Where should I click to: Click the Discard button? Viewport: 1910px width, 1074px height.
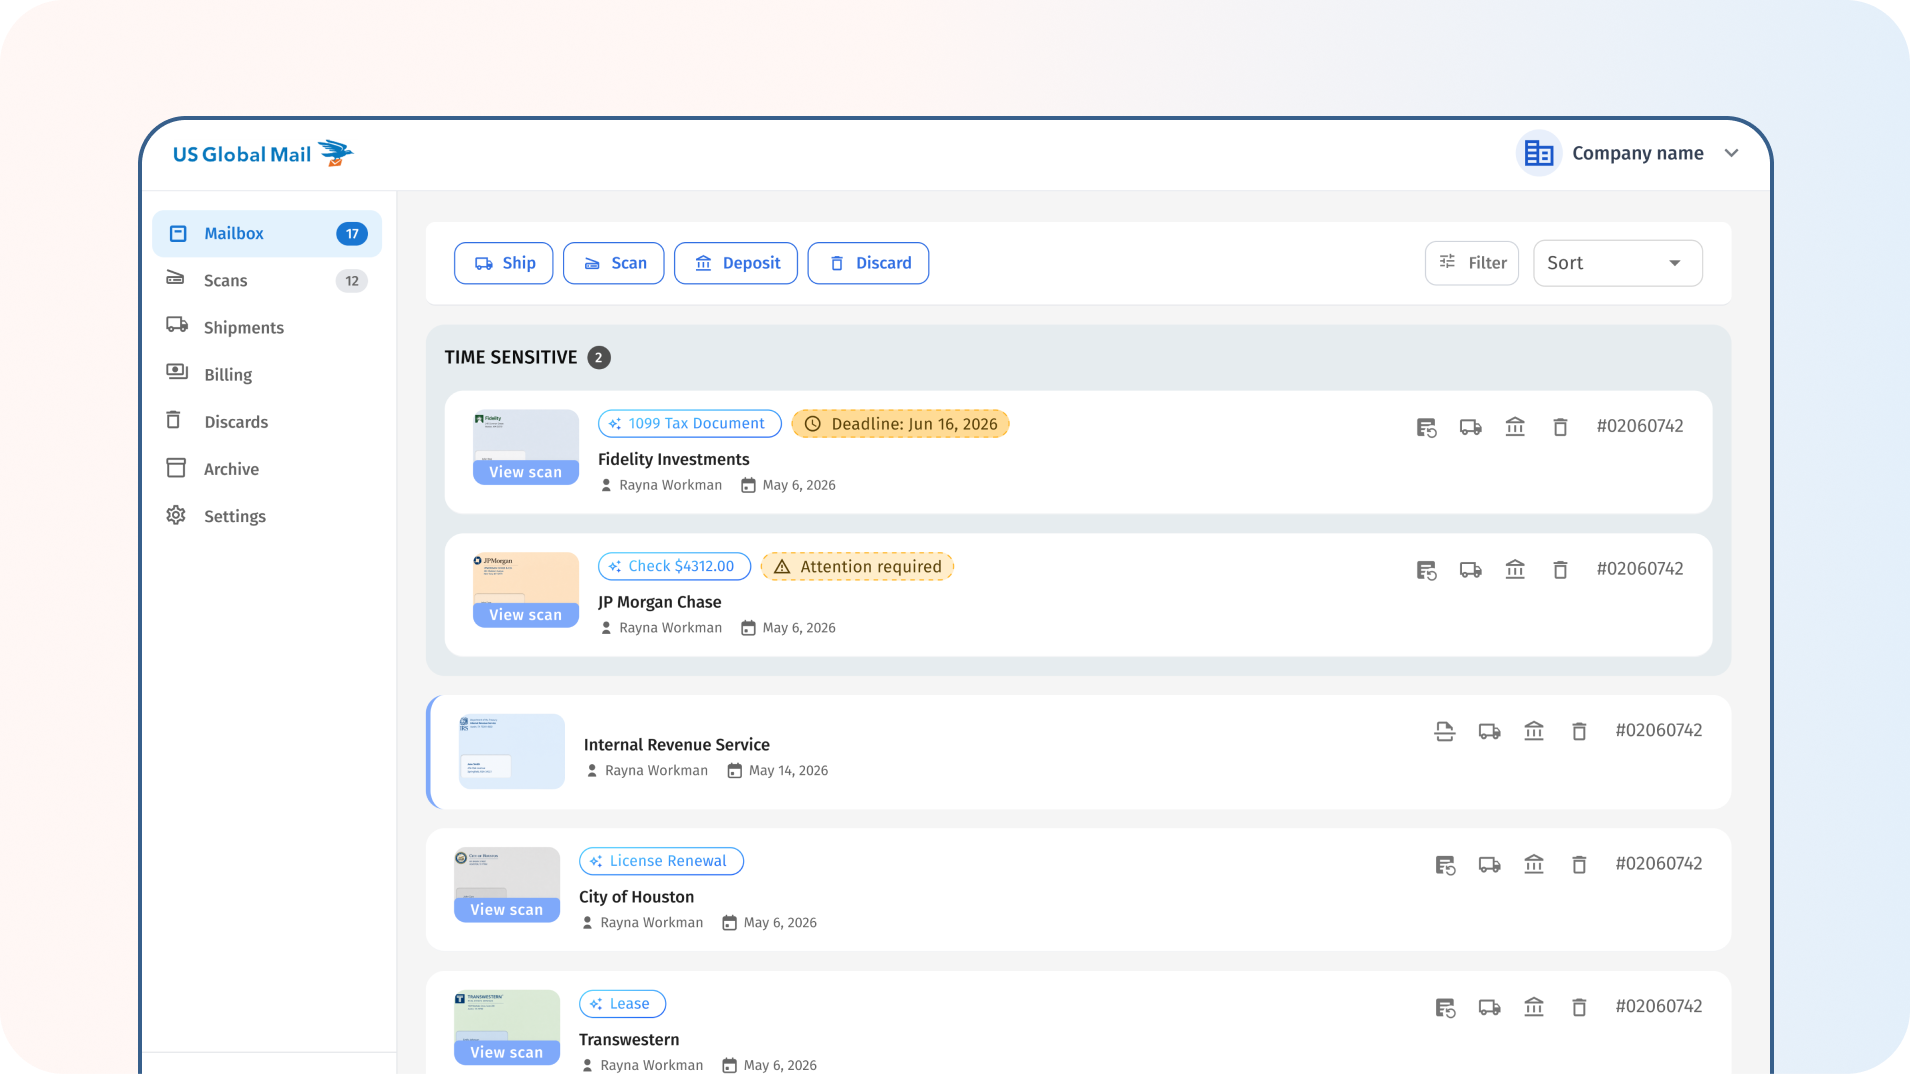click(868, 263)
